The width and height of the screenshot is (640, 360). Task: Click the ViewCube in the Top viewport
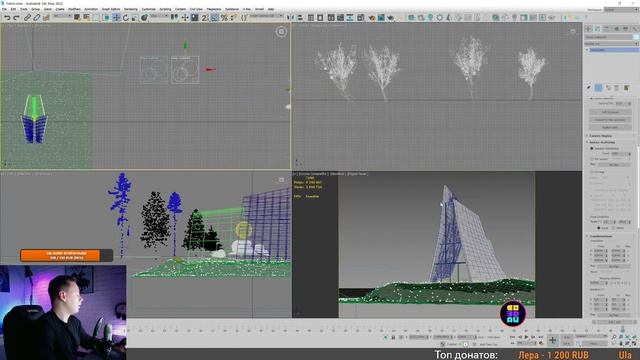coord(281,31)
